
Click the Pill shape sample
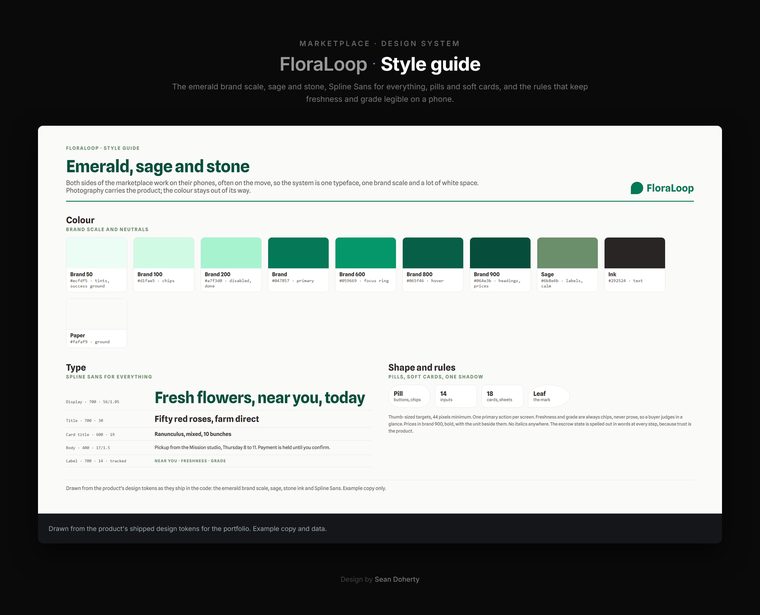(x=409, y=396)
